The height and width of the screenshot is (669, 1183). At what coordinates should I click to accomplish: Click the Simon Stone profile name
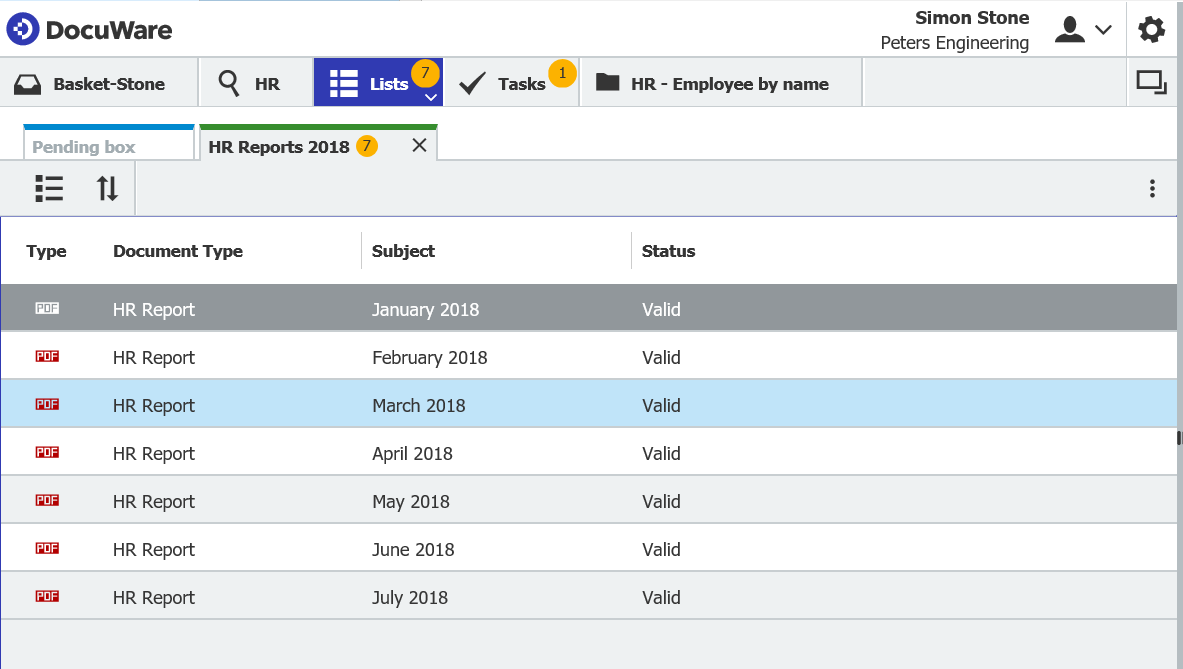[972, 17]
